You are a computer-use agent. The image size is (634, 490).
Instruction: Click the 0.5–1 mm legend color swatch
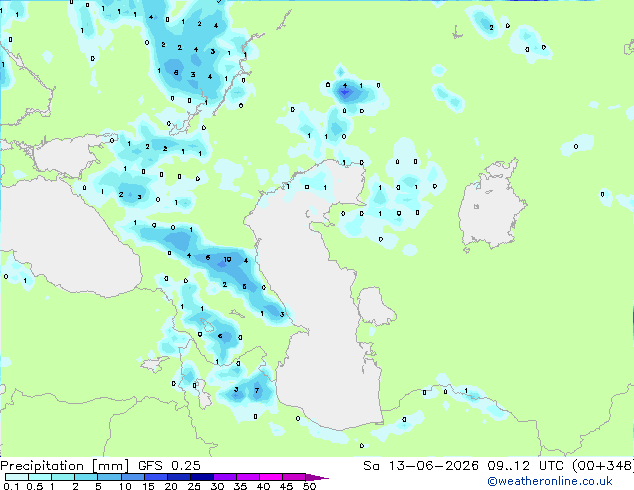click(40, 477)
